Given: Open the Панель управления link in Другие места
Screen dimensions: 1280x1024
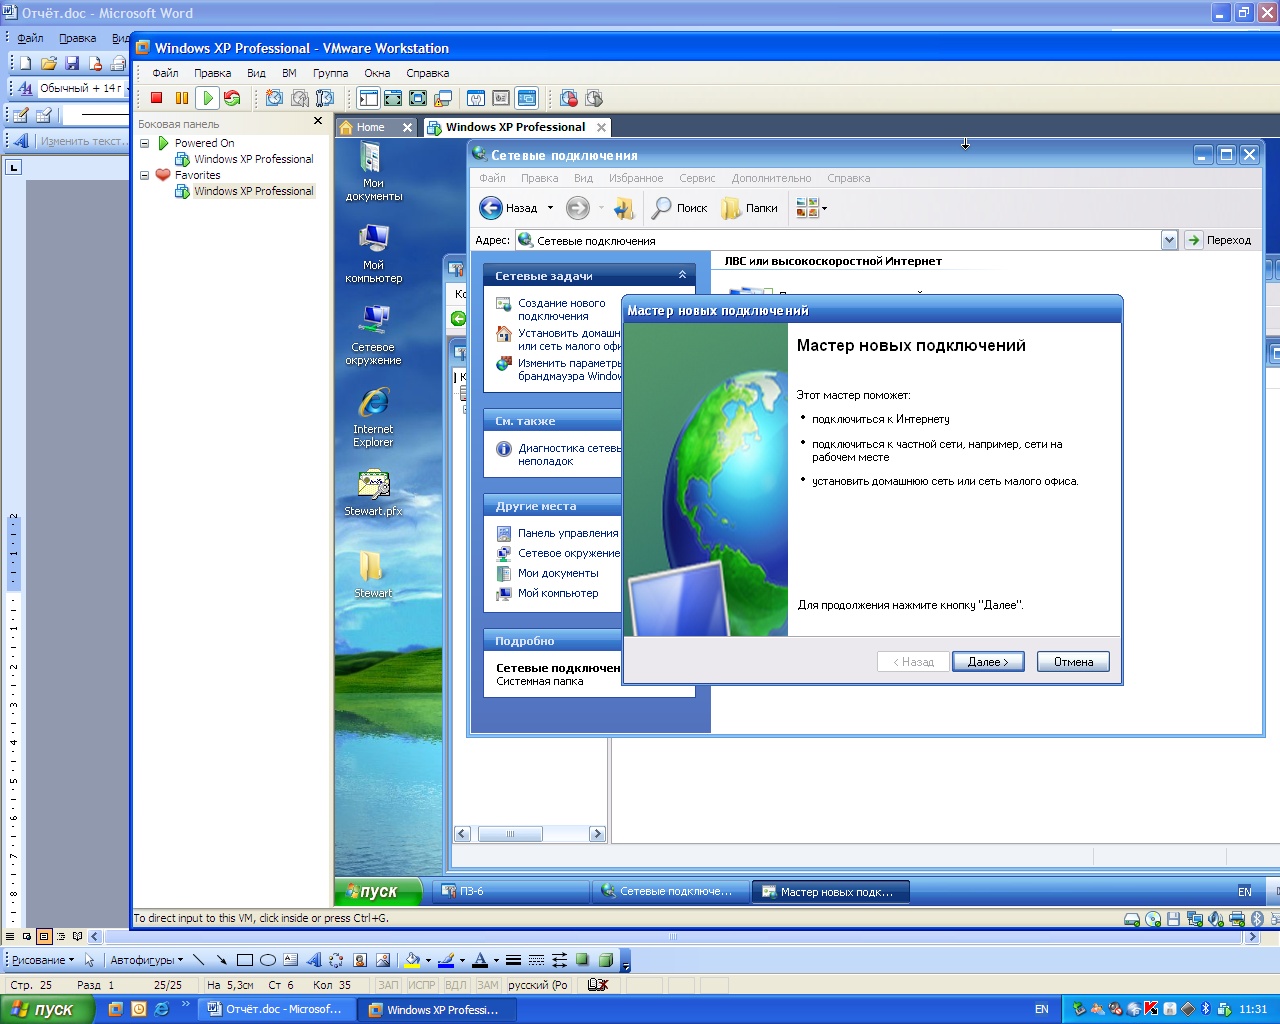Looking at the screenshot, I should (568, 533).
